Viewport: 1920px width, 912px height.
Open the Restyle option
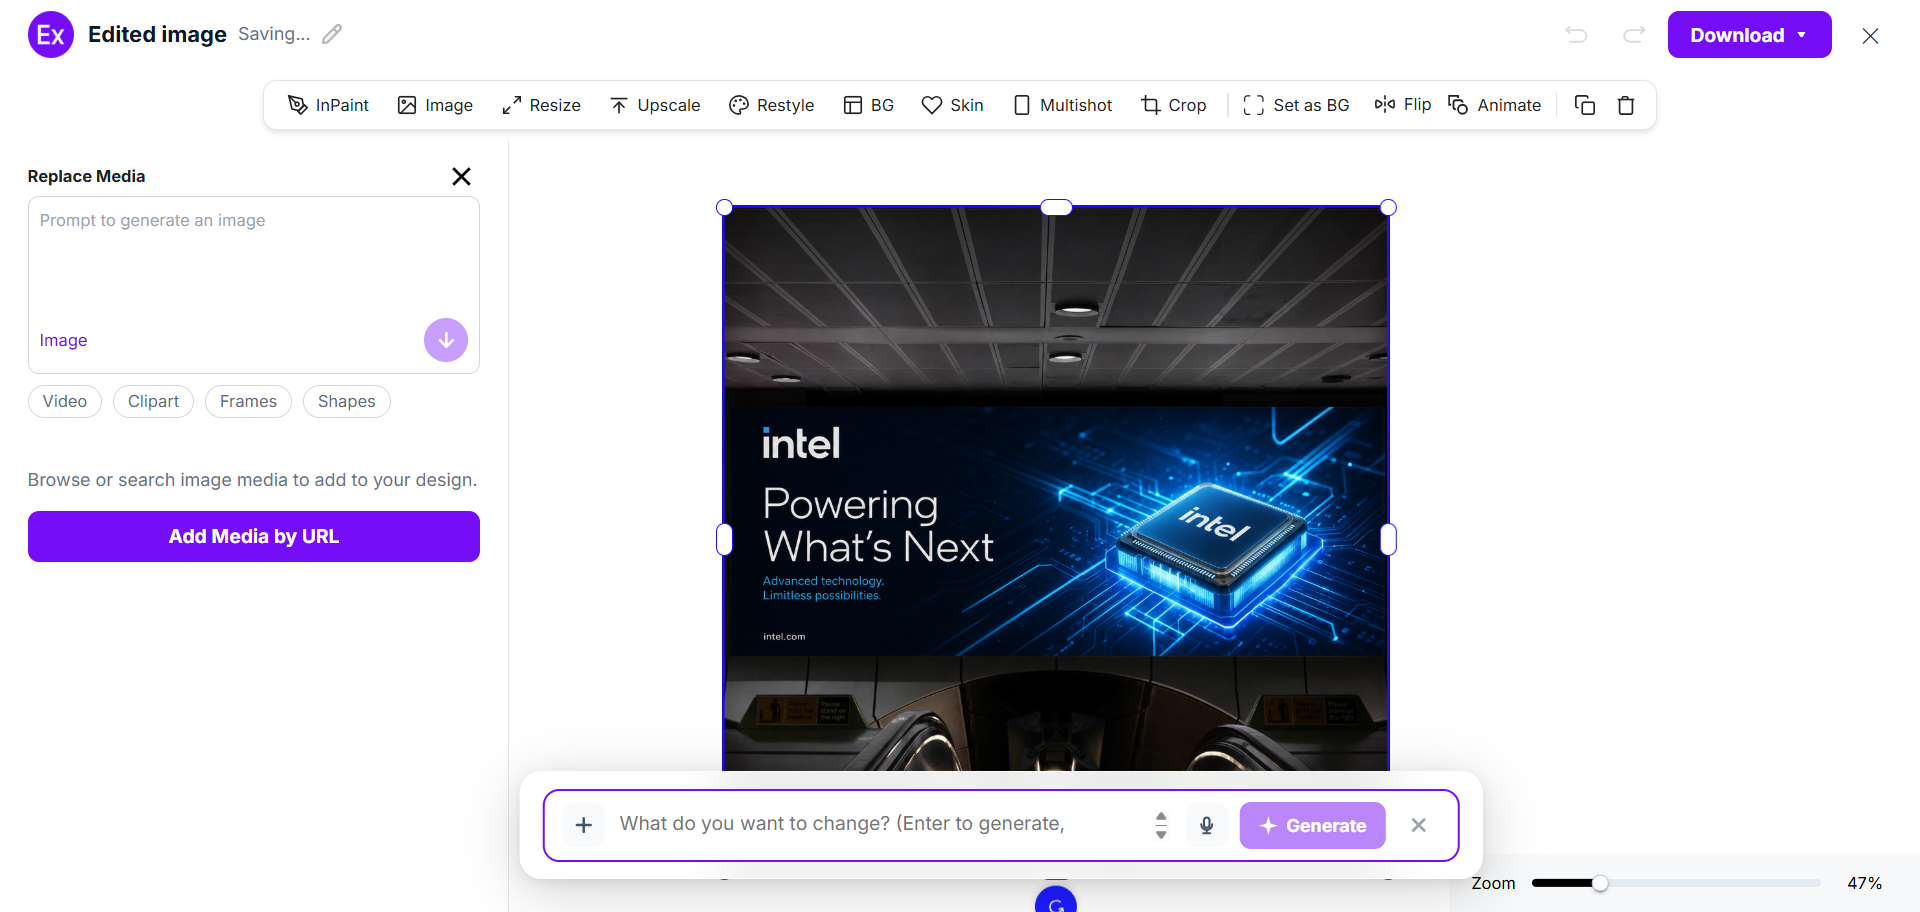772,105
